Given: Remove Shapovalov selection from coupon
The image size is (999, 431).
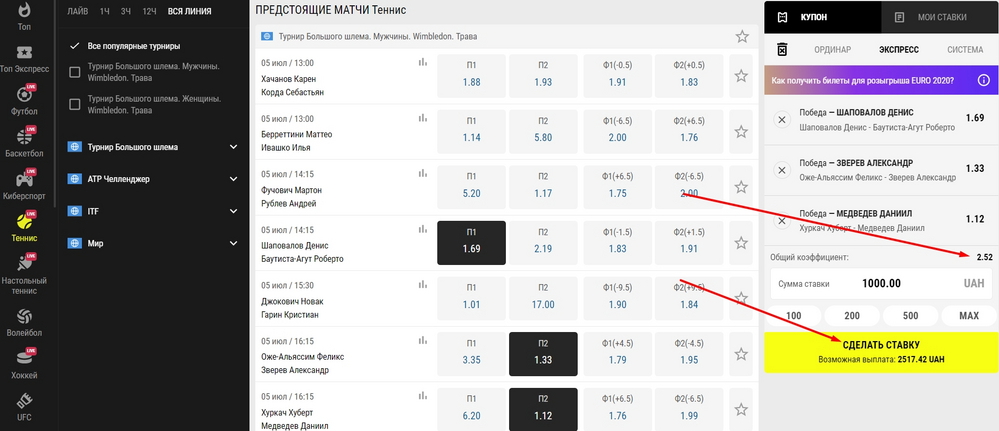Looking at the screenshot, I should [782, 120].
